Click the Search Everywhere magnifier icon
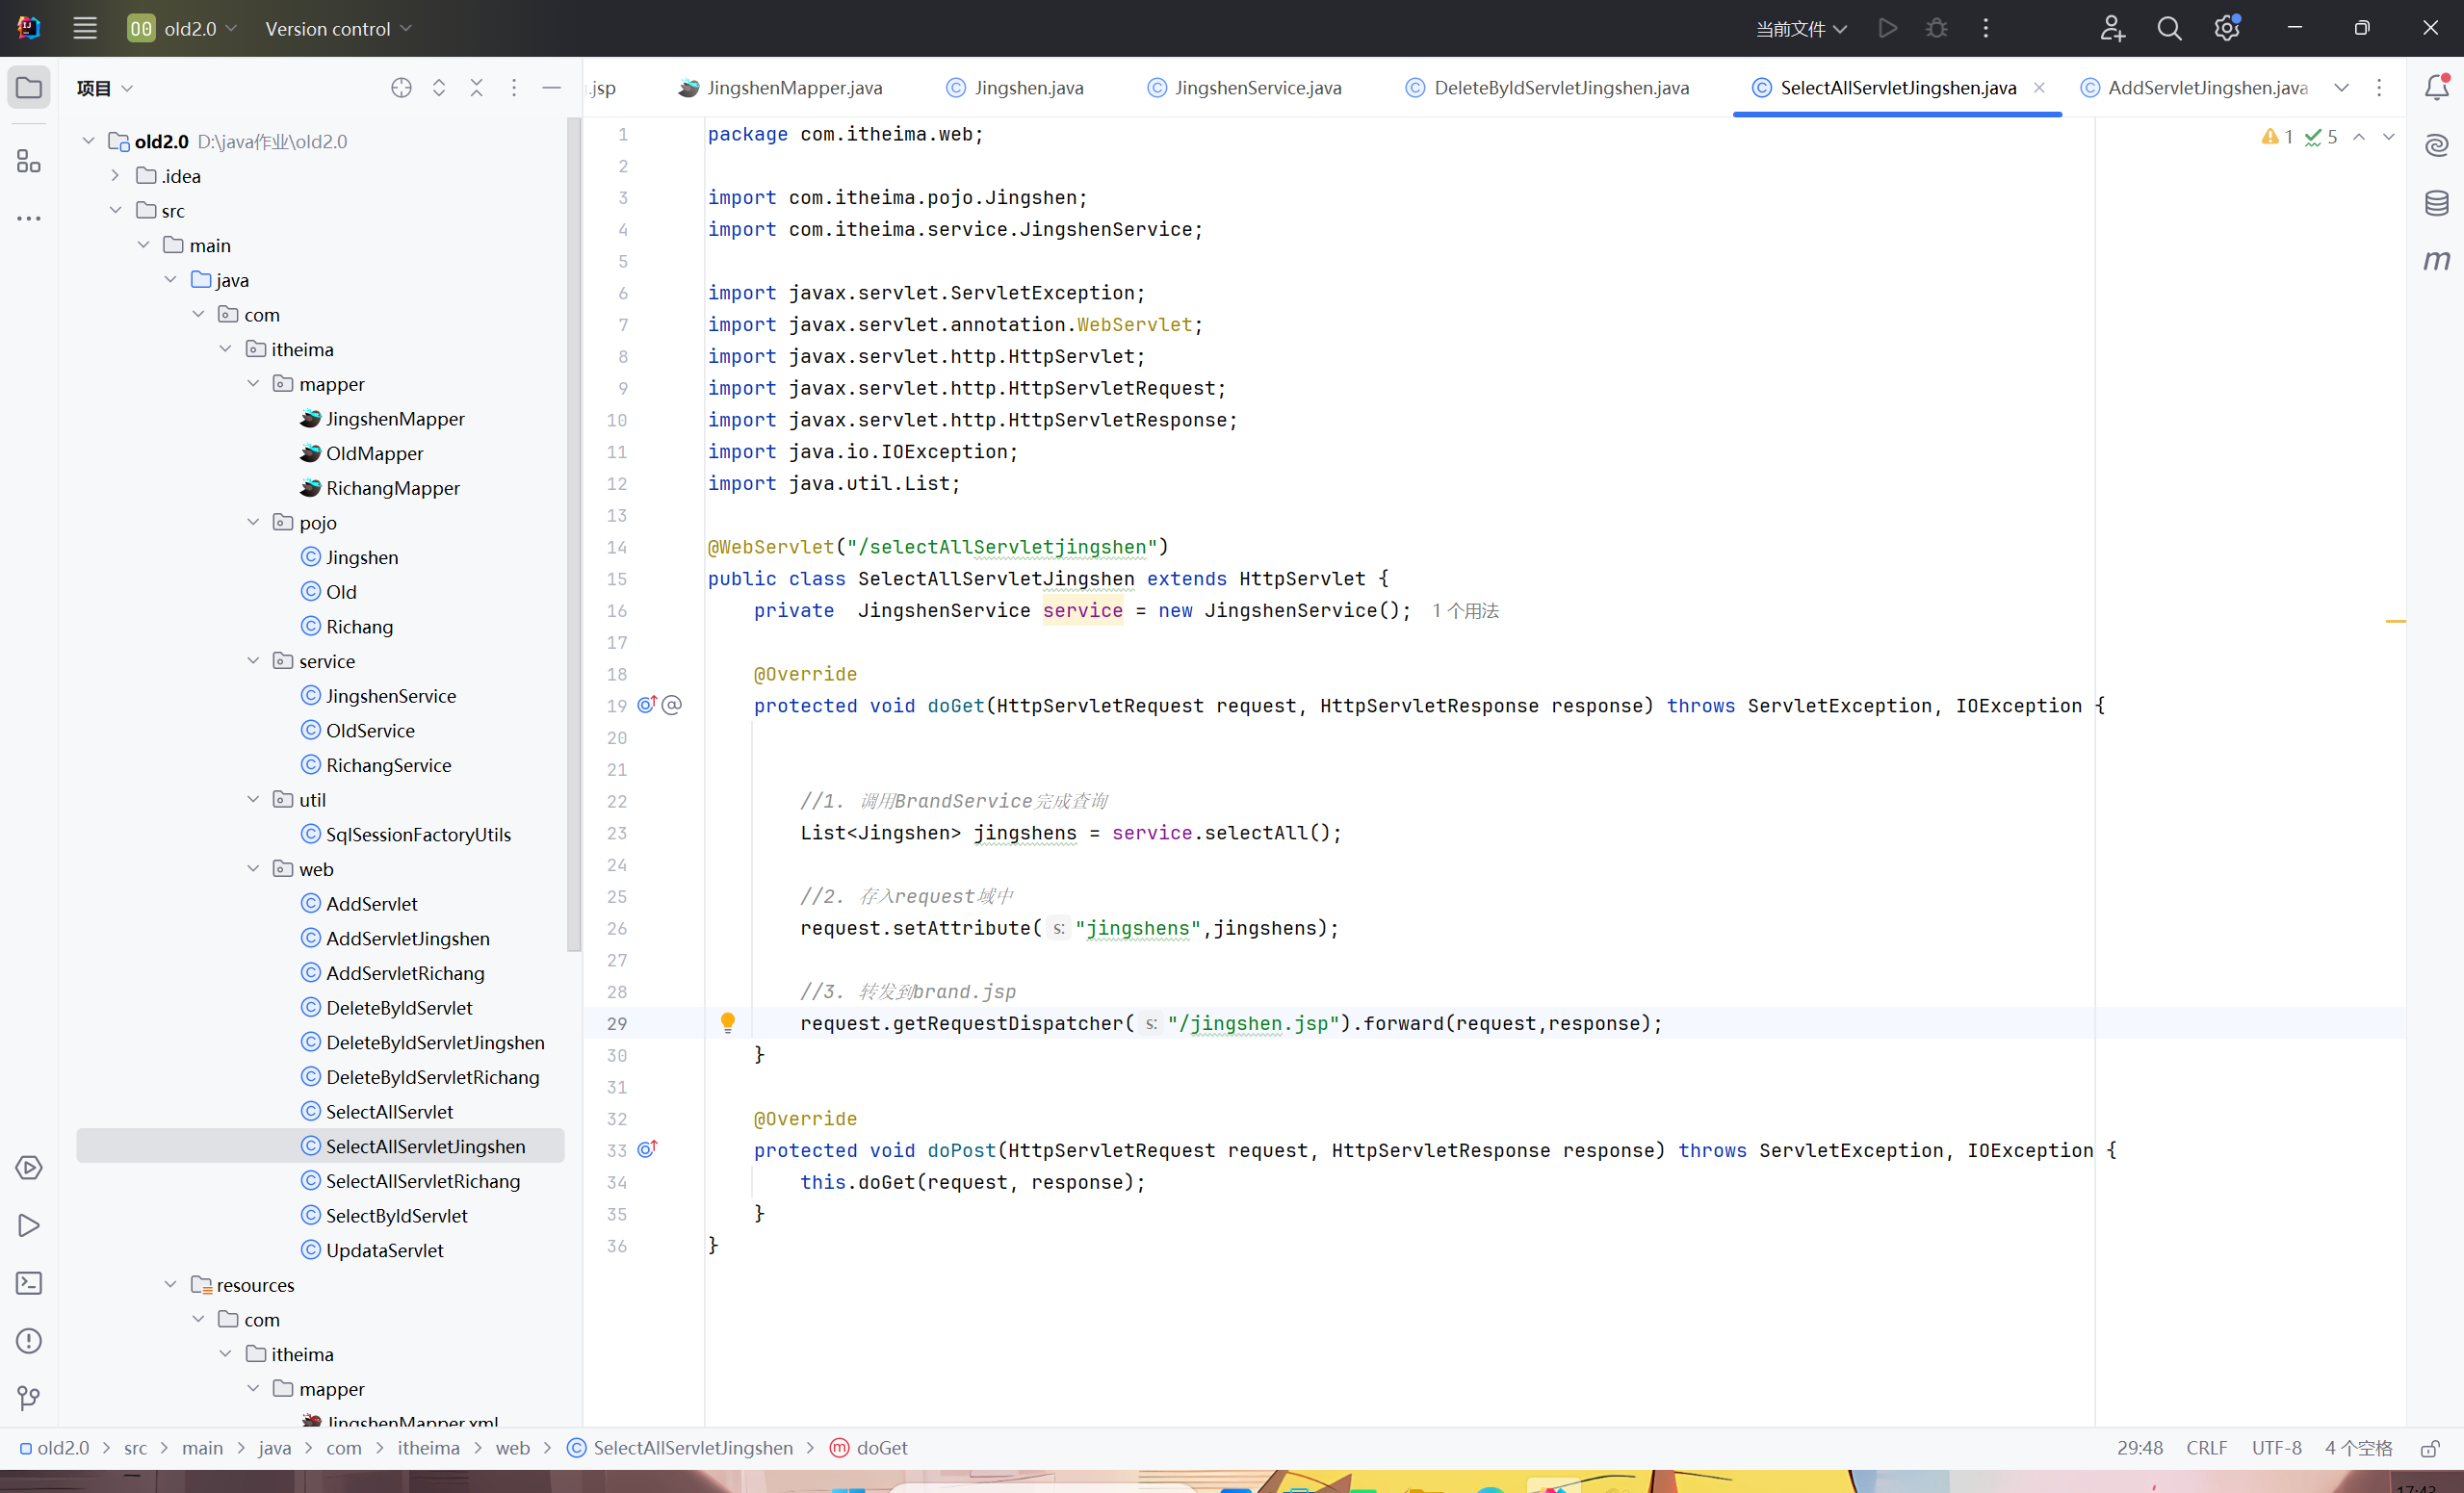The height and width of the screenshot is (1493, 2464). pos(2169,28)
